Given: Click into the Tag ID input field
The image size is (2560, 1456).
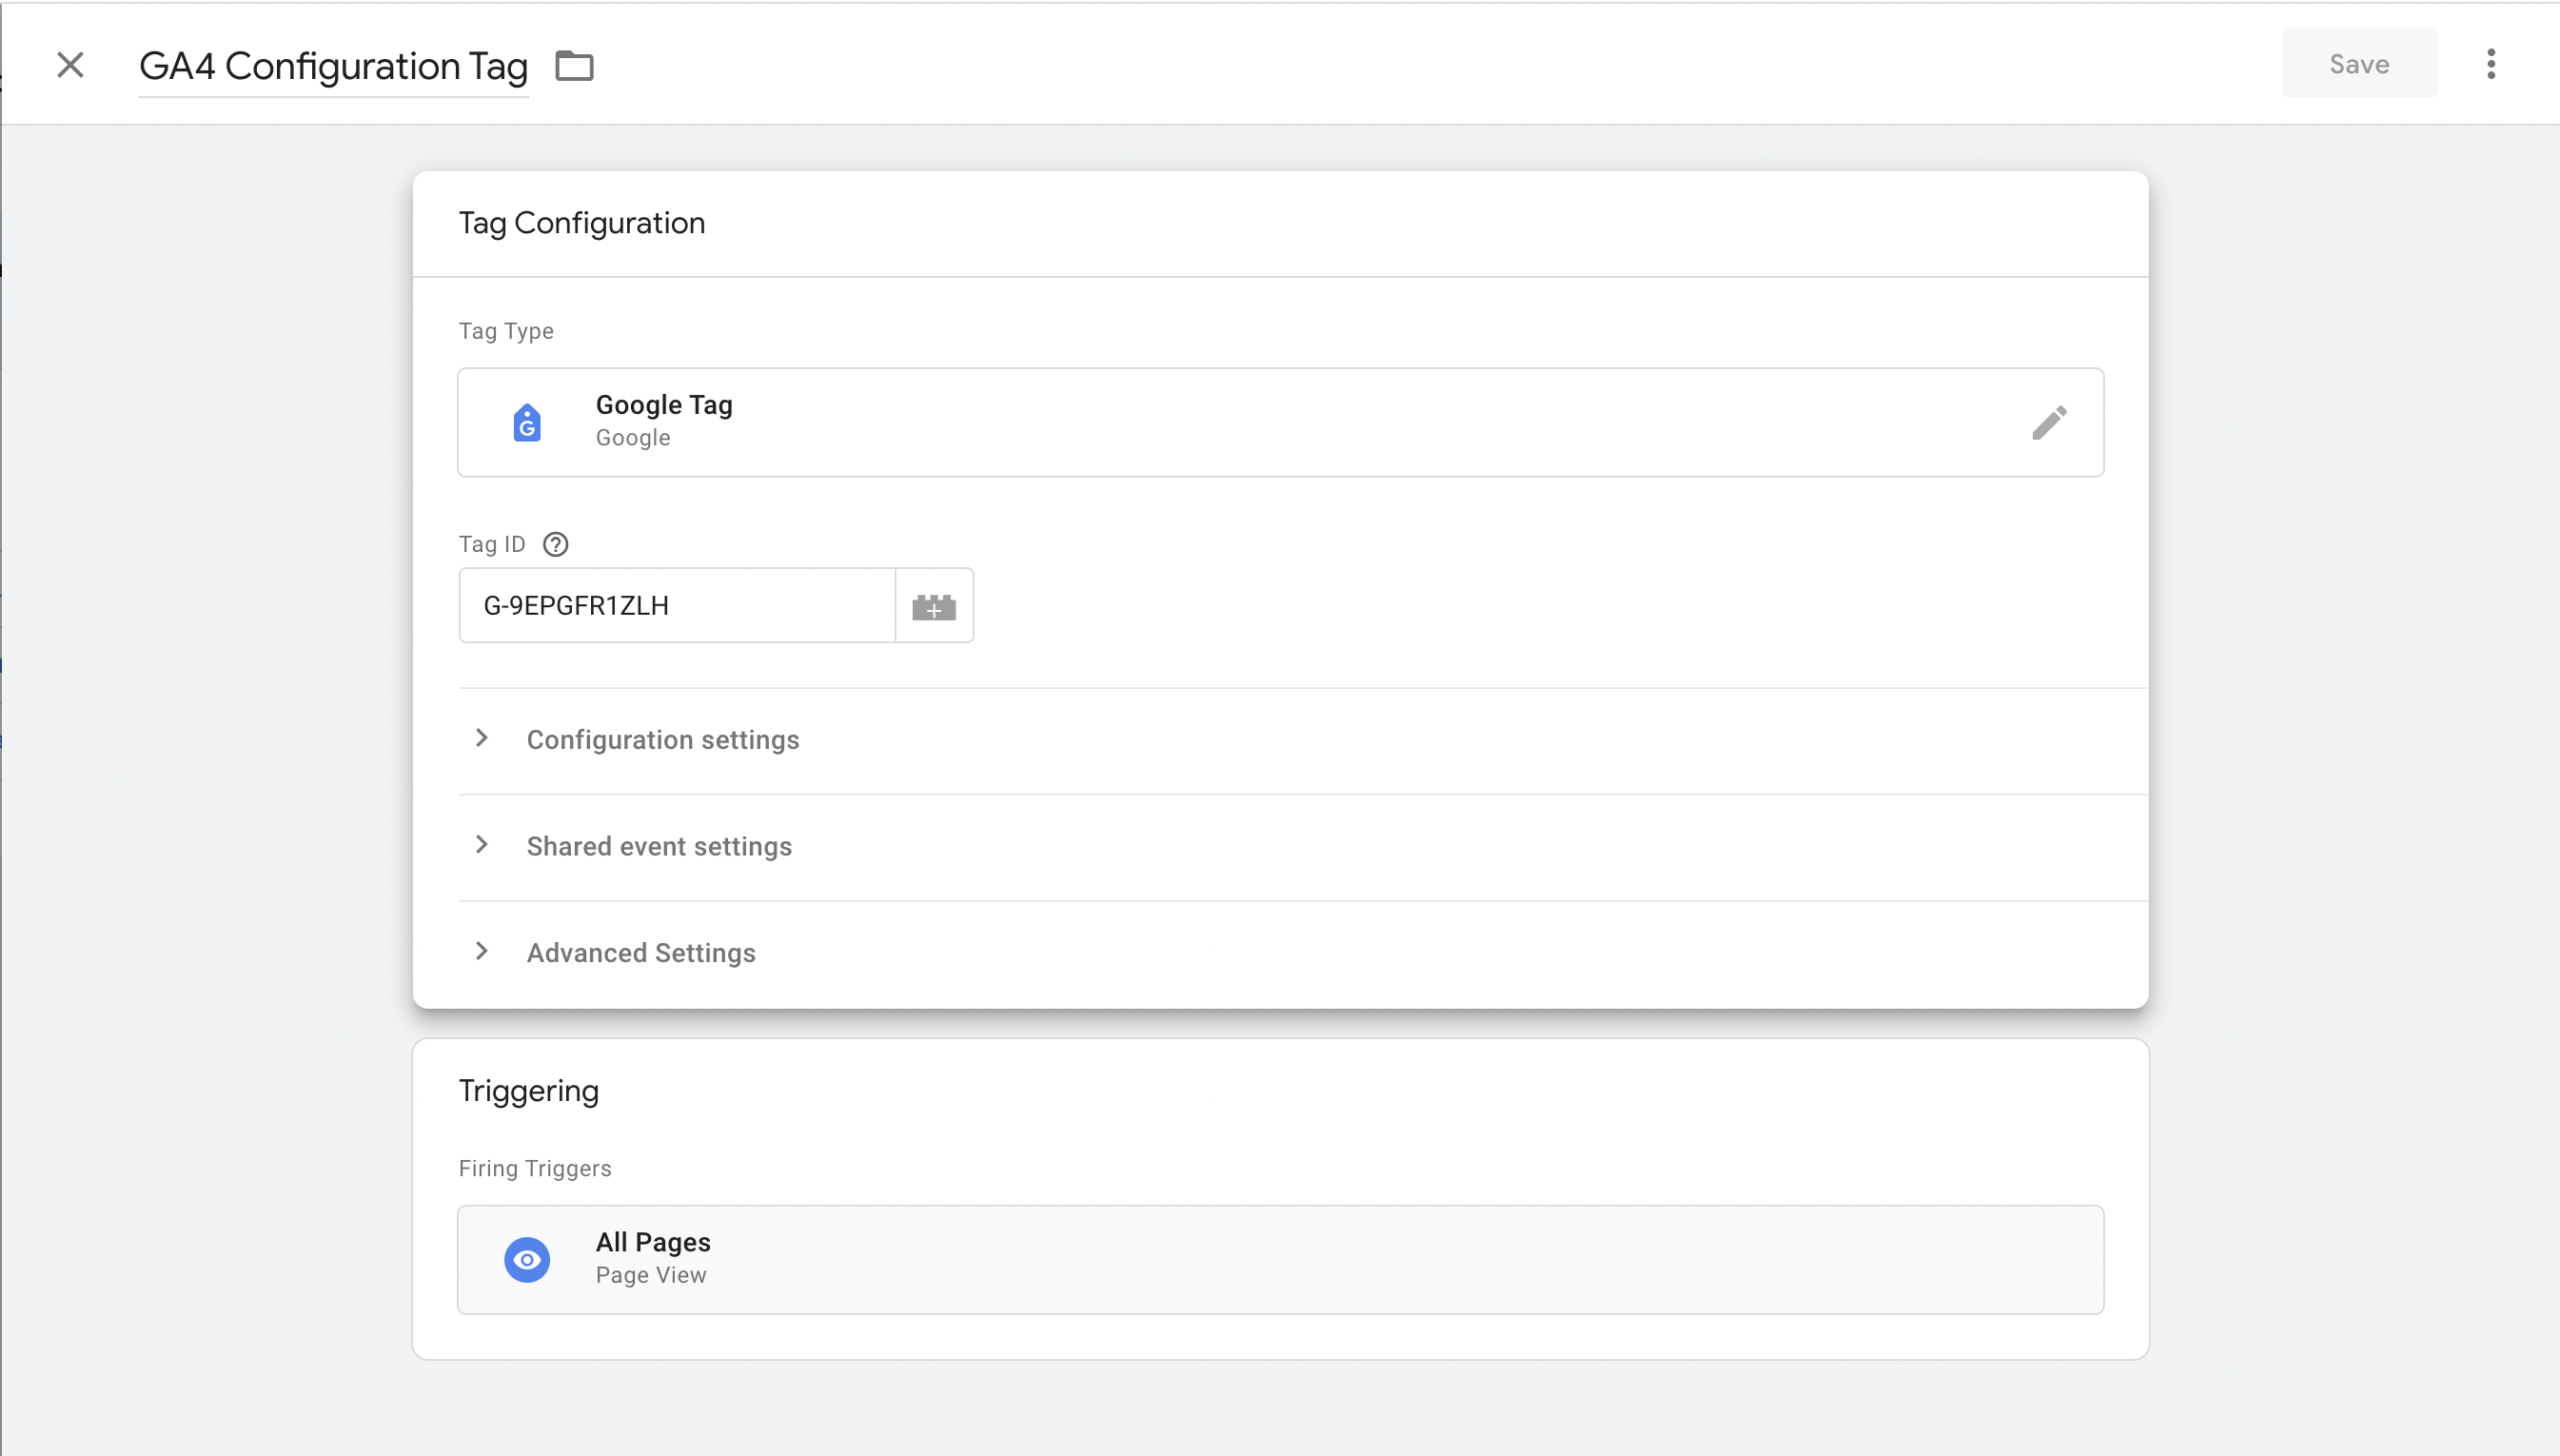Looking at the screenshot, I should (x=676, y=606).
